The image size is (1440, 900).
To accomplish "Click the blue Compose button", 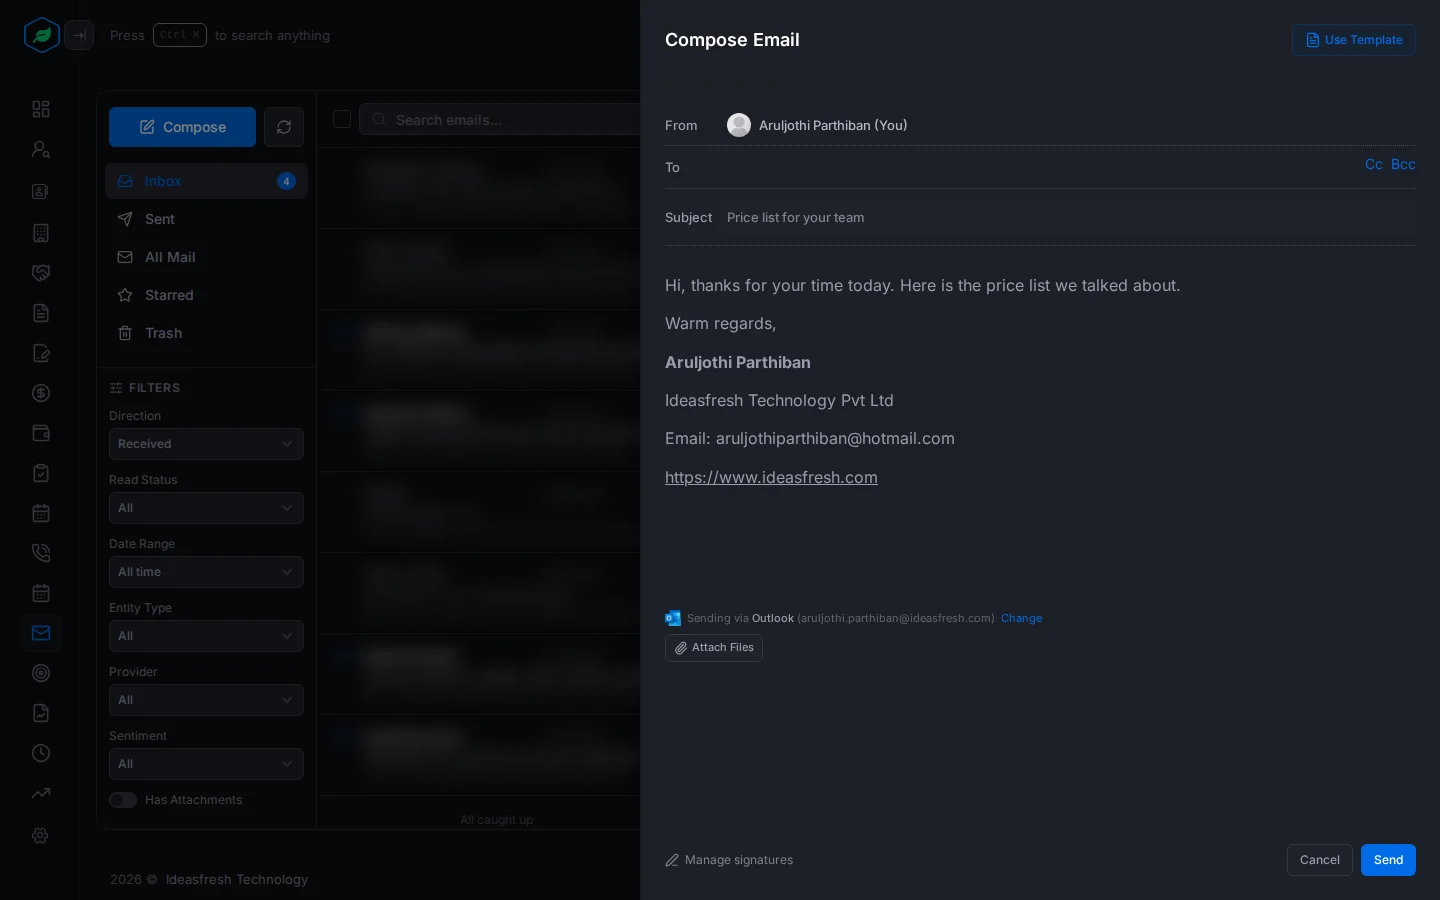I will (x=182, y=127).
